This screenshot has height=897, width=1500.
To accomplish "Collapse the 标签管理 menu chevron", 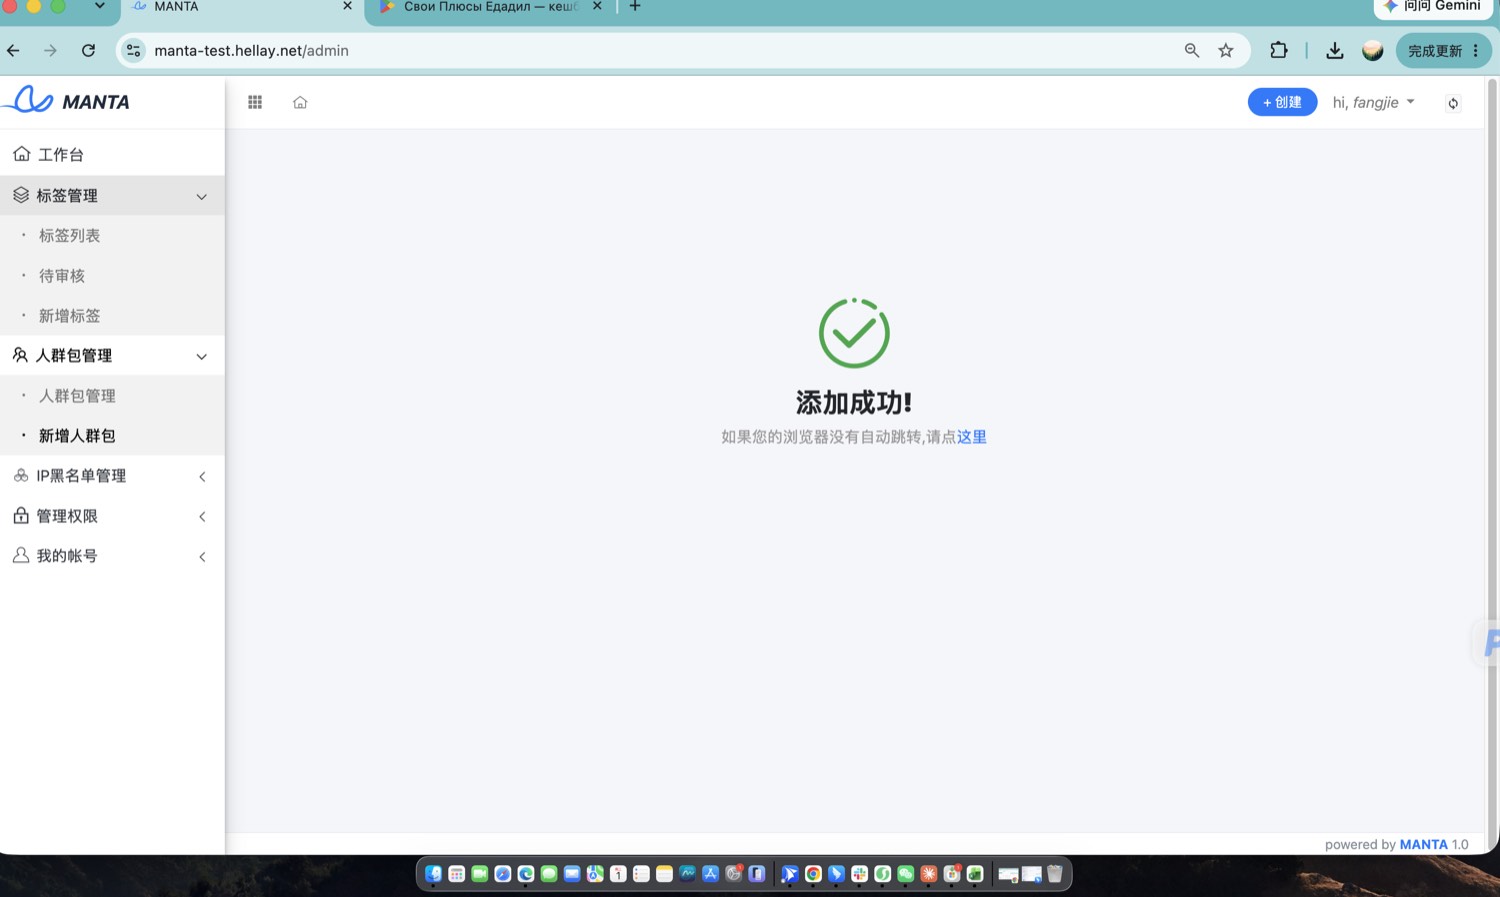I will tap(202, 196).
